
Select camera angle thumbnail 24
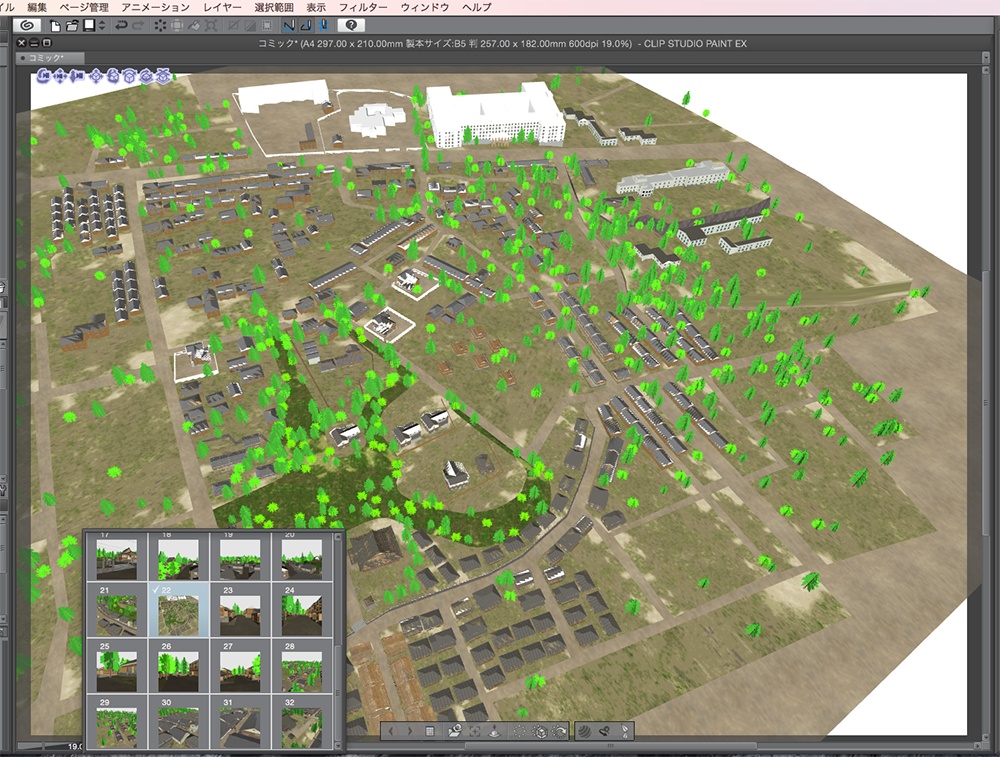coord(302,610)
